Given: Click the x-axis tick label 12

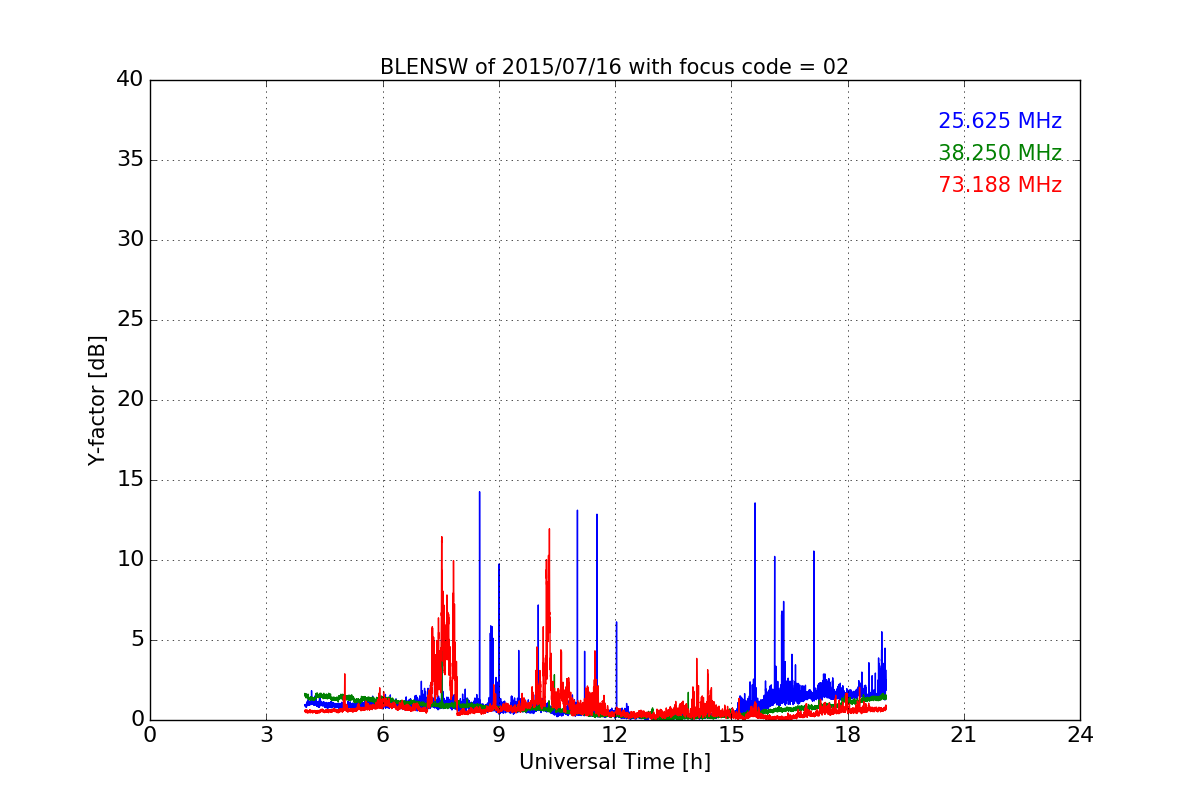Looking at the screenshot, I should pos(615,734).
